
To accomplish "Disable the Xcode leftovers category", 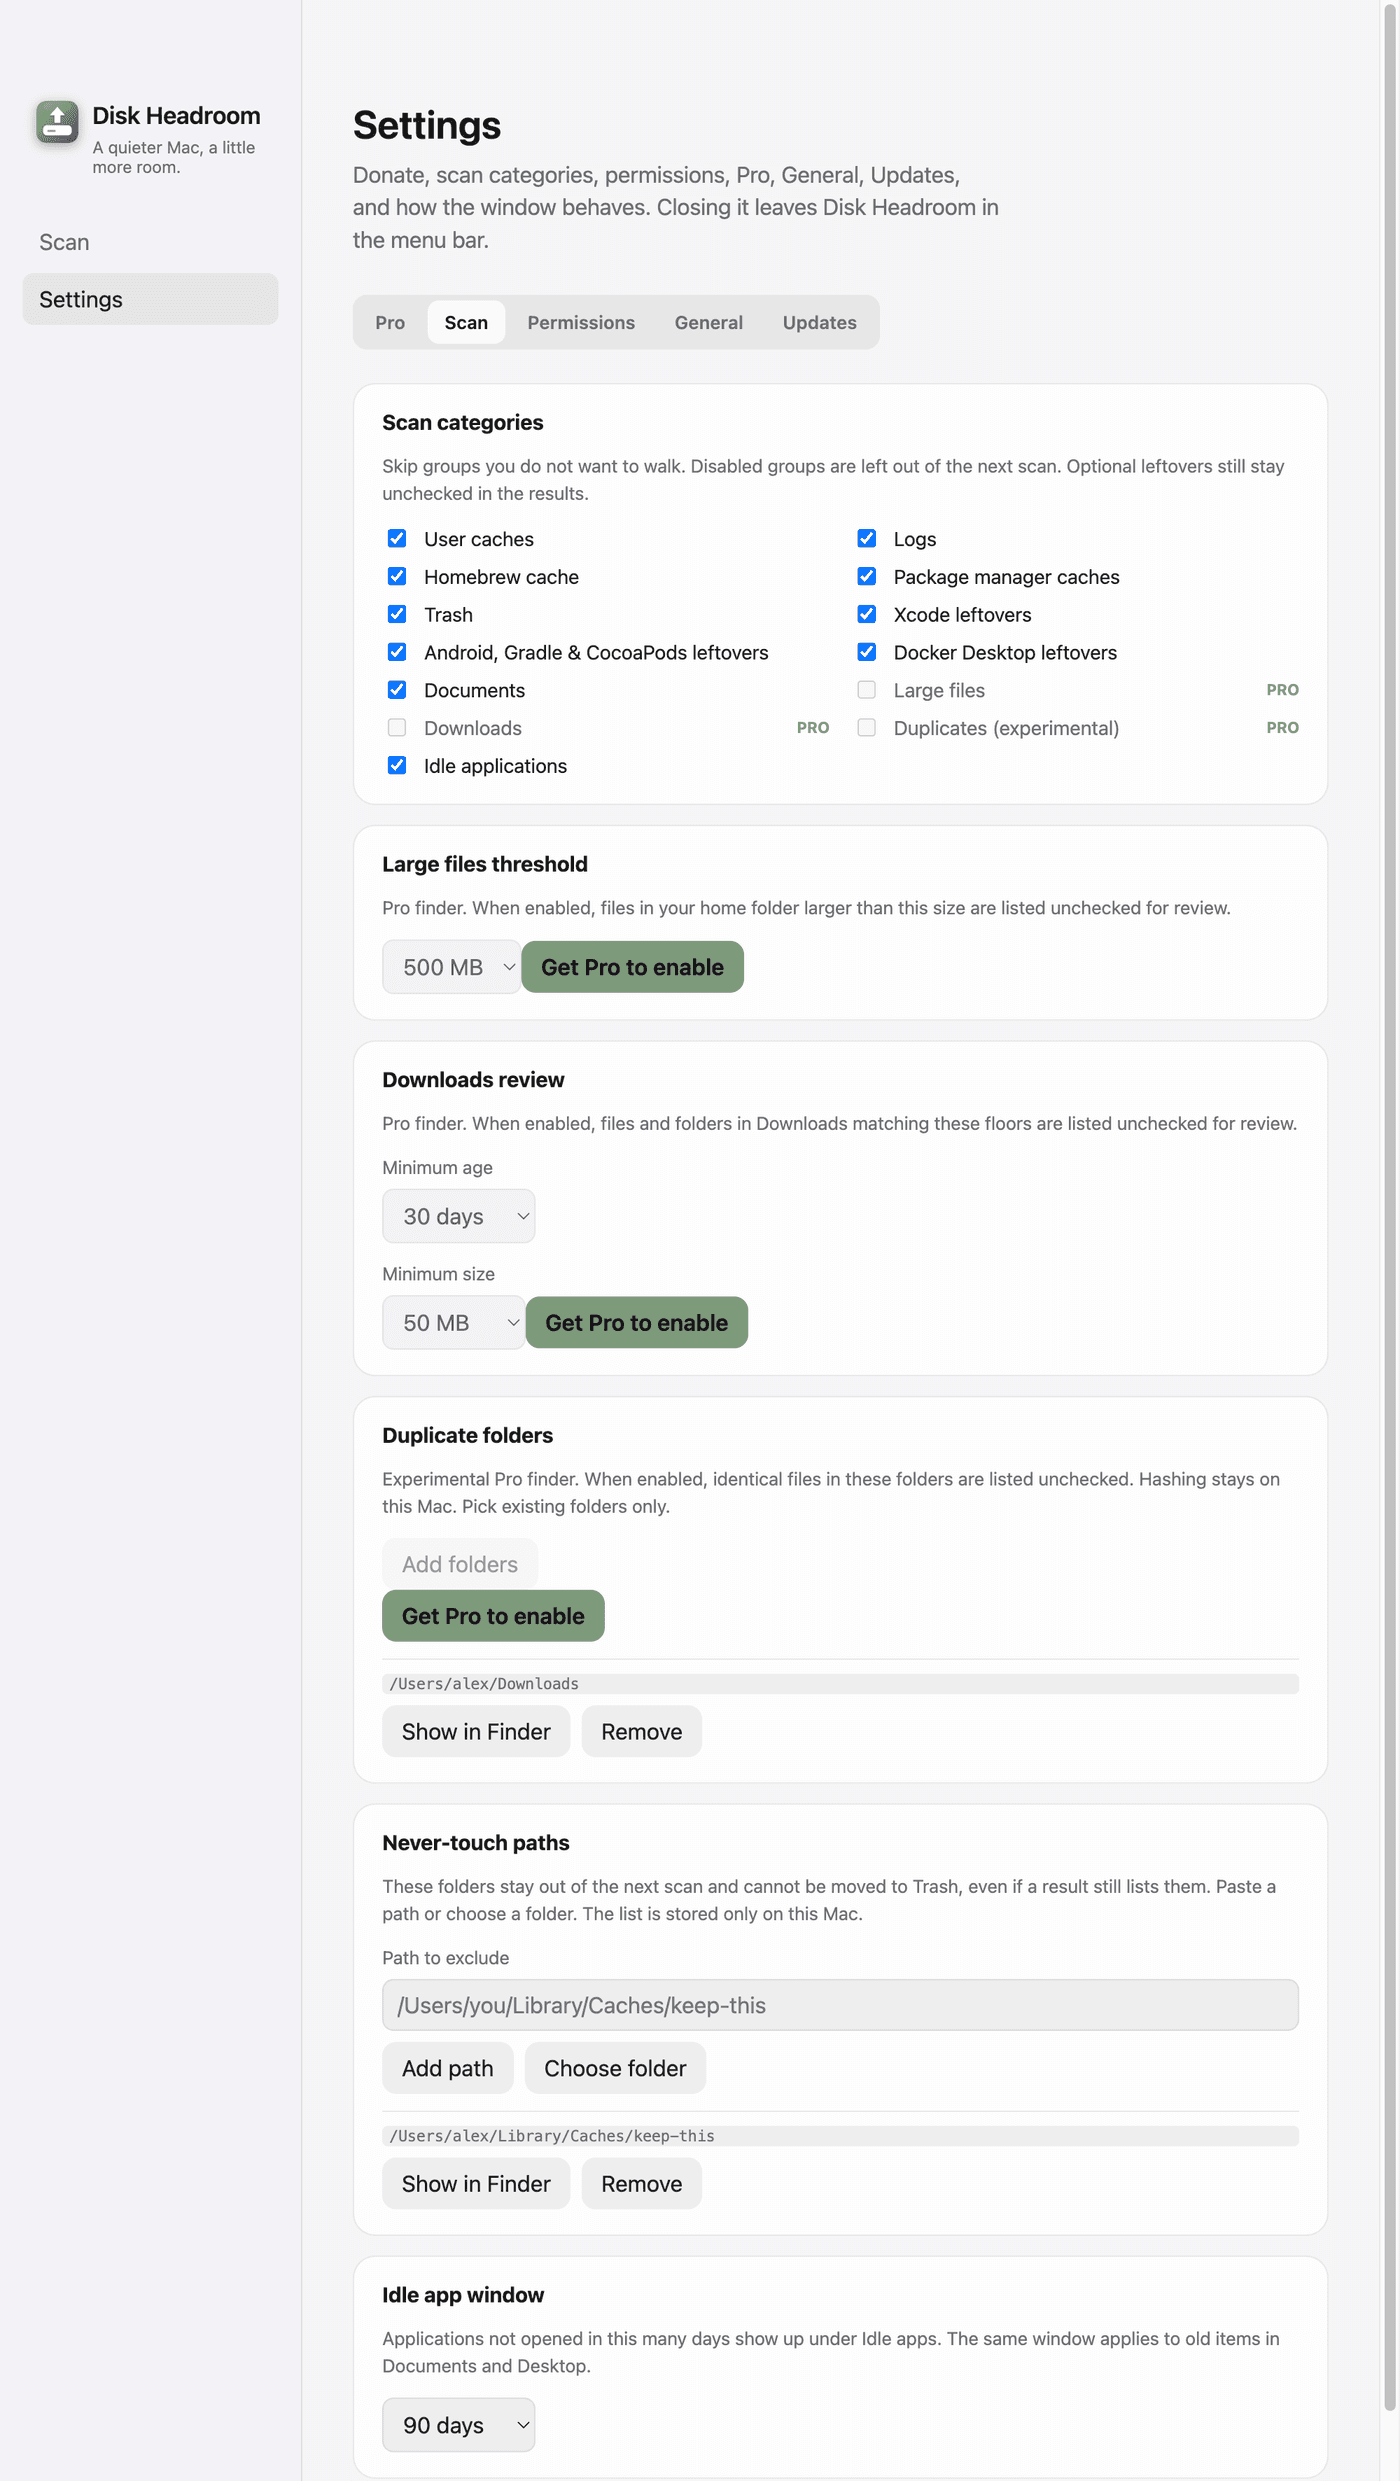I will [x=867, y=614].
